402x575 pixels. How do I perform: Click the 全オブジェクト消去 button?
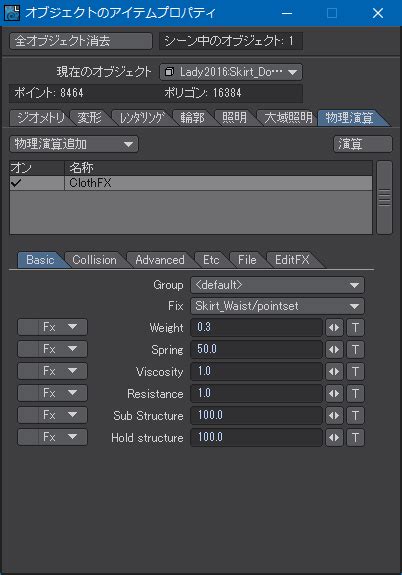[81, 41]
